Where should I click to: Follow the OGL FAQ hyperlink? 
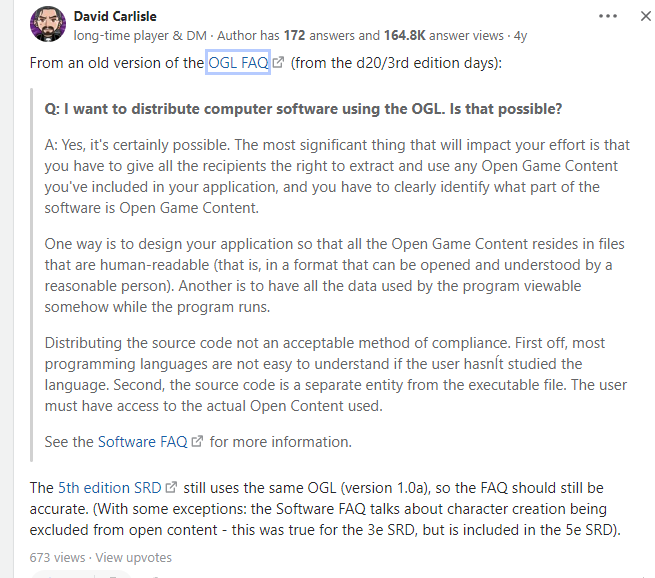[x=239, y=63]
